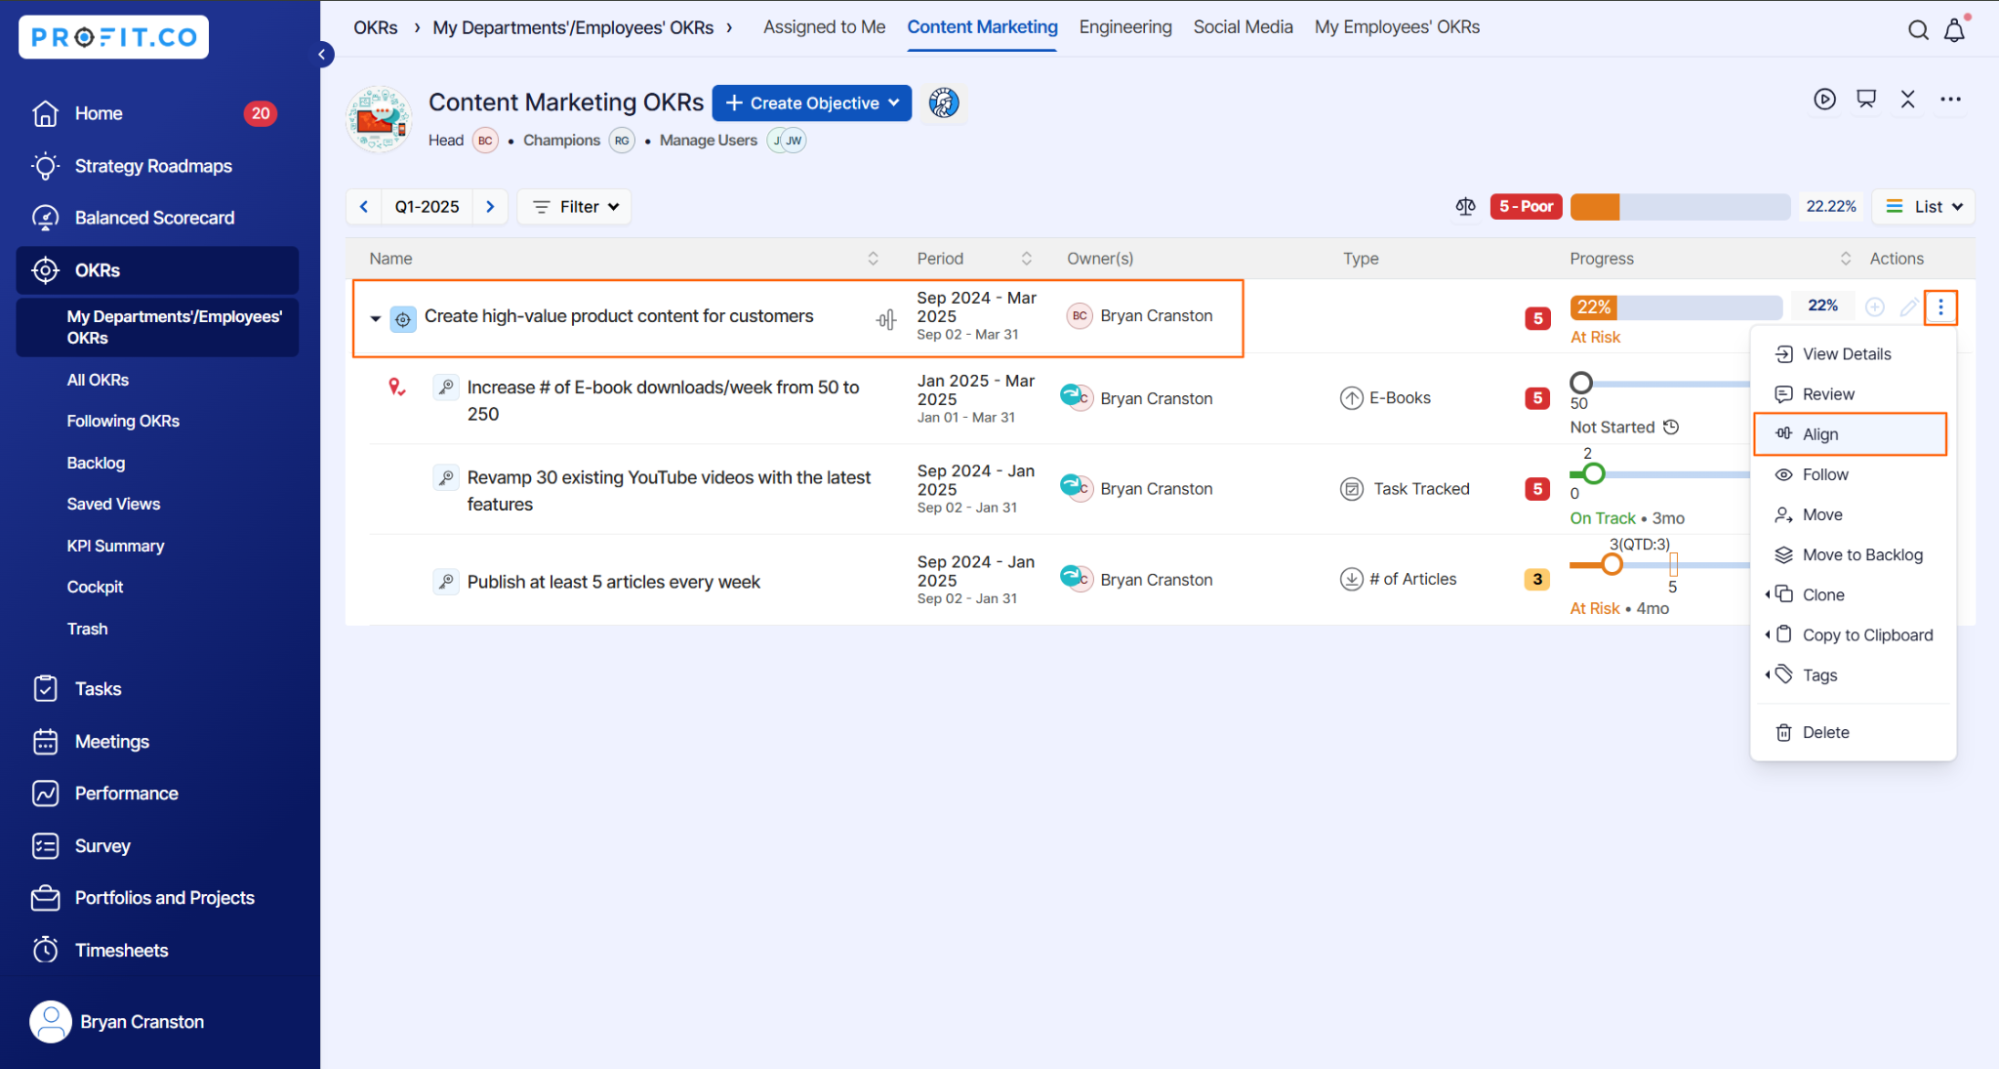The image size is (1999, 1069).
Task: Switch to the Engineering tab
Action: tap(1124, 27)
